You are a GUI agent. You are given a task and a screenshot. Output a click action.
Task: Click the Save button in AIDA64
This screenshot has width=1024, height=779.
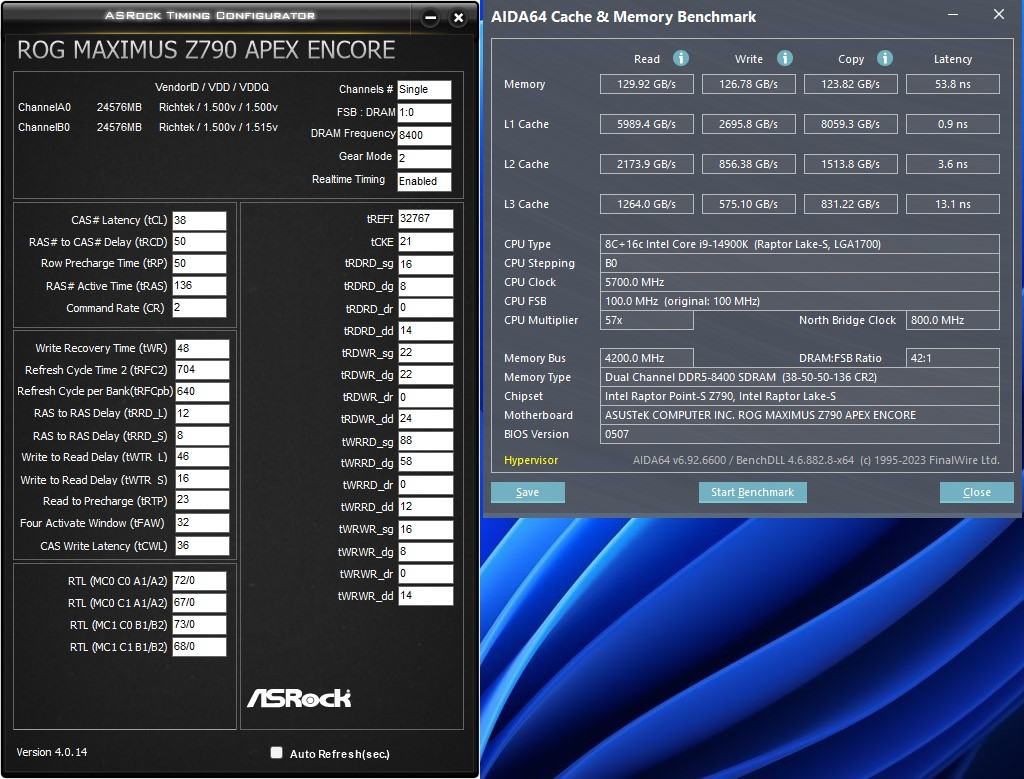click(x=528, y=492)
